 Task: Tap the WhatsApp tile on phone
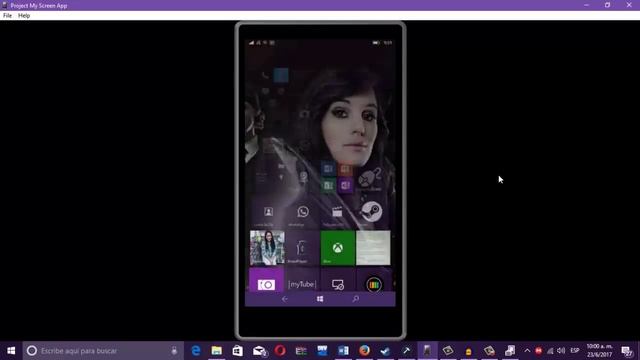coord(302,213)
